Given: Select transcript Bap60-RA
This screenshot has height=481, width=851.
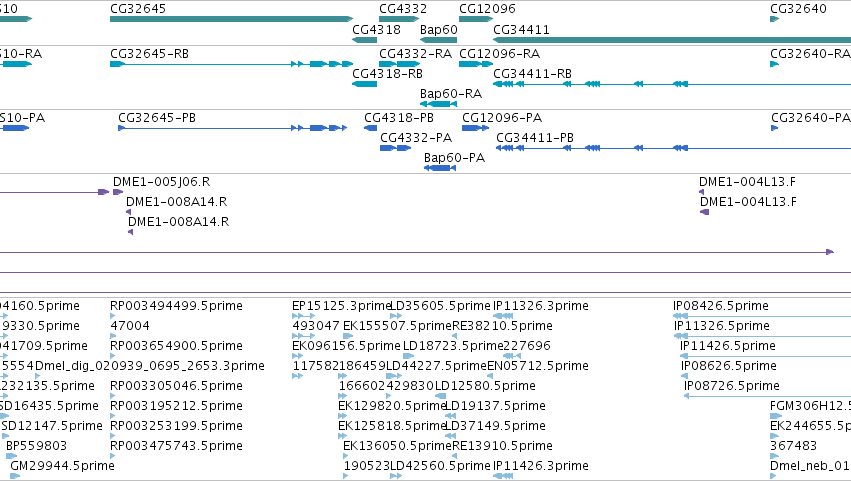Looking at the screenshot, I should point(439,104).
